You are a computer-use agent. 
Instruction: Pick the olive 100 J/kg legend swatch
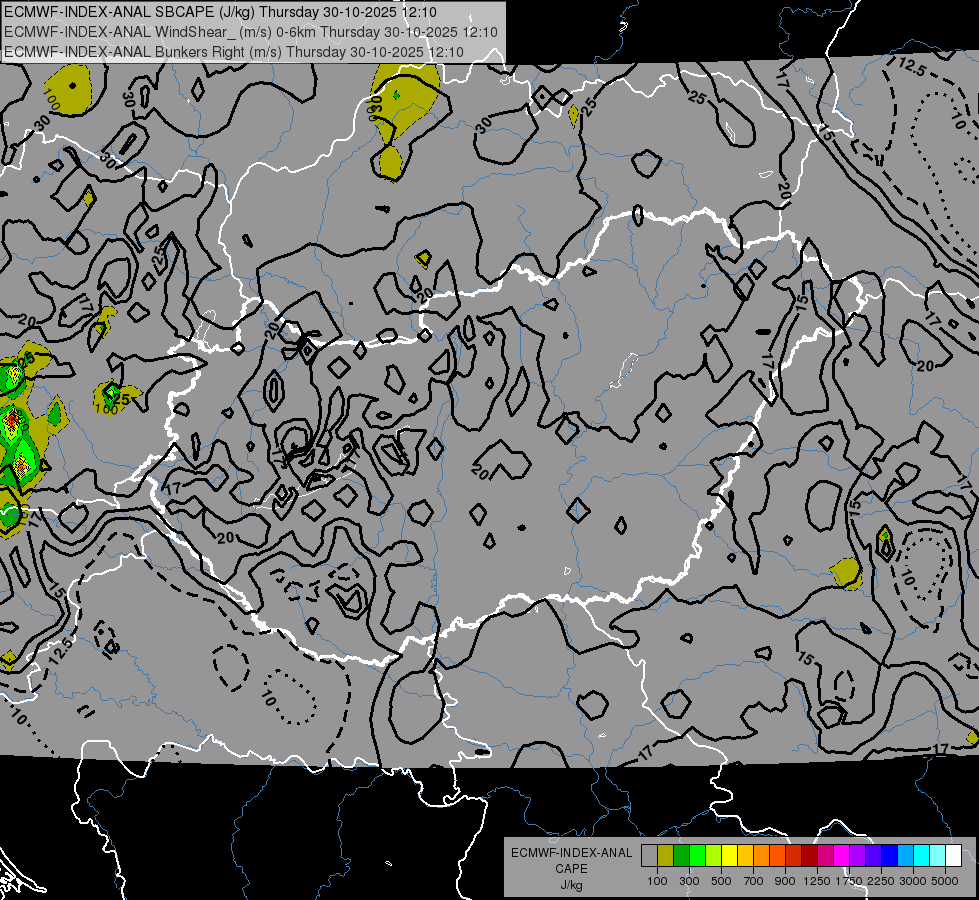[666, 856]
